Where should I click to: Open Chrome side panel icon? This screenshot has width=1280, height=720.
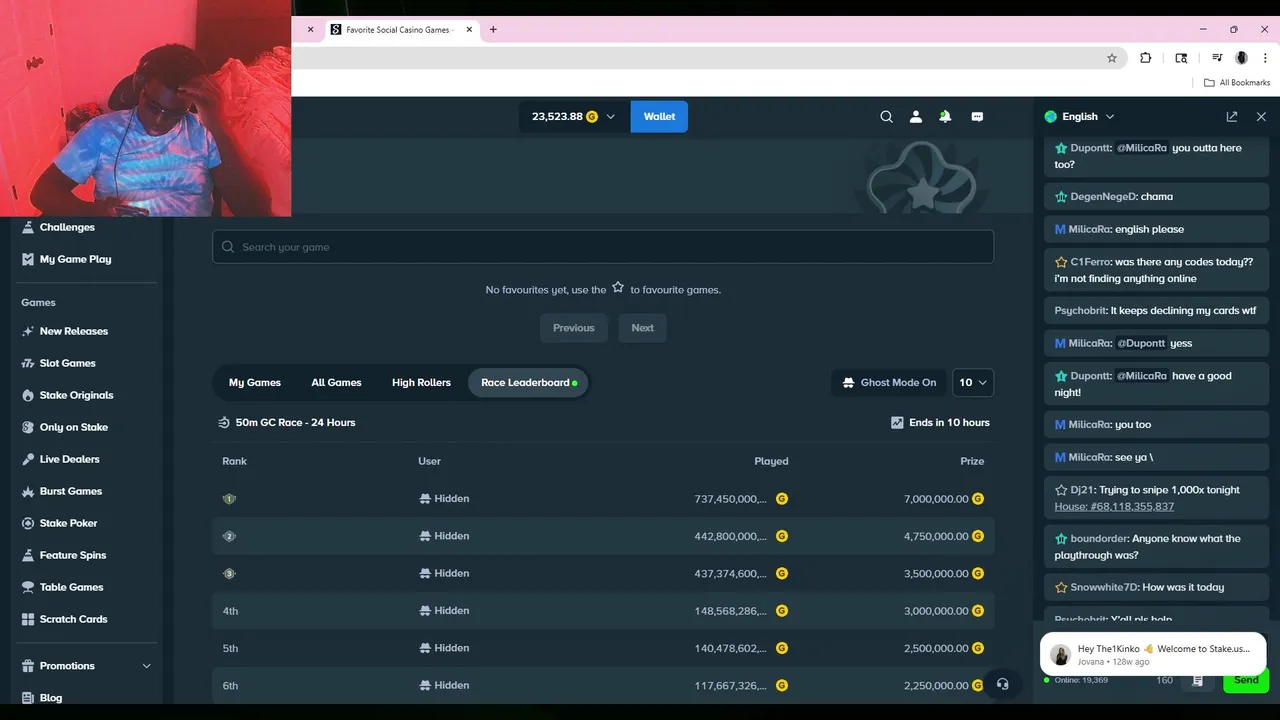pos(1181,58)
